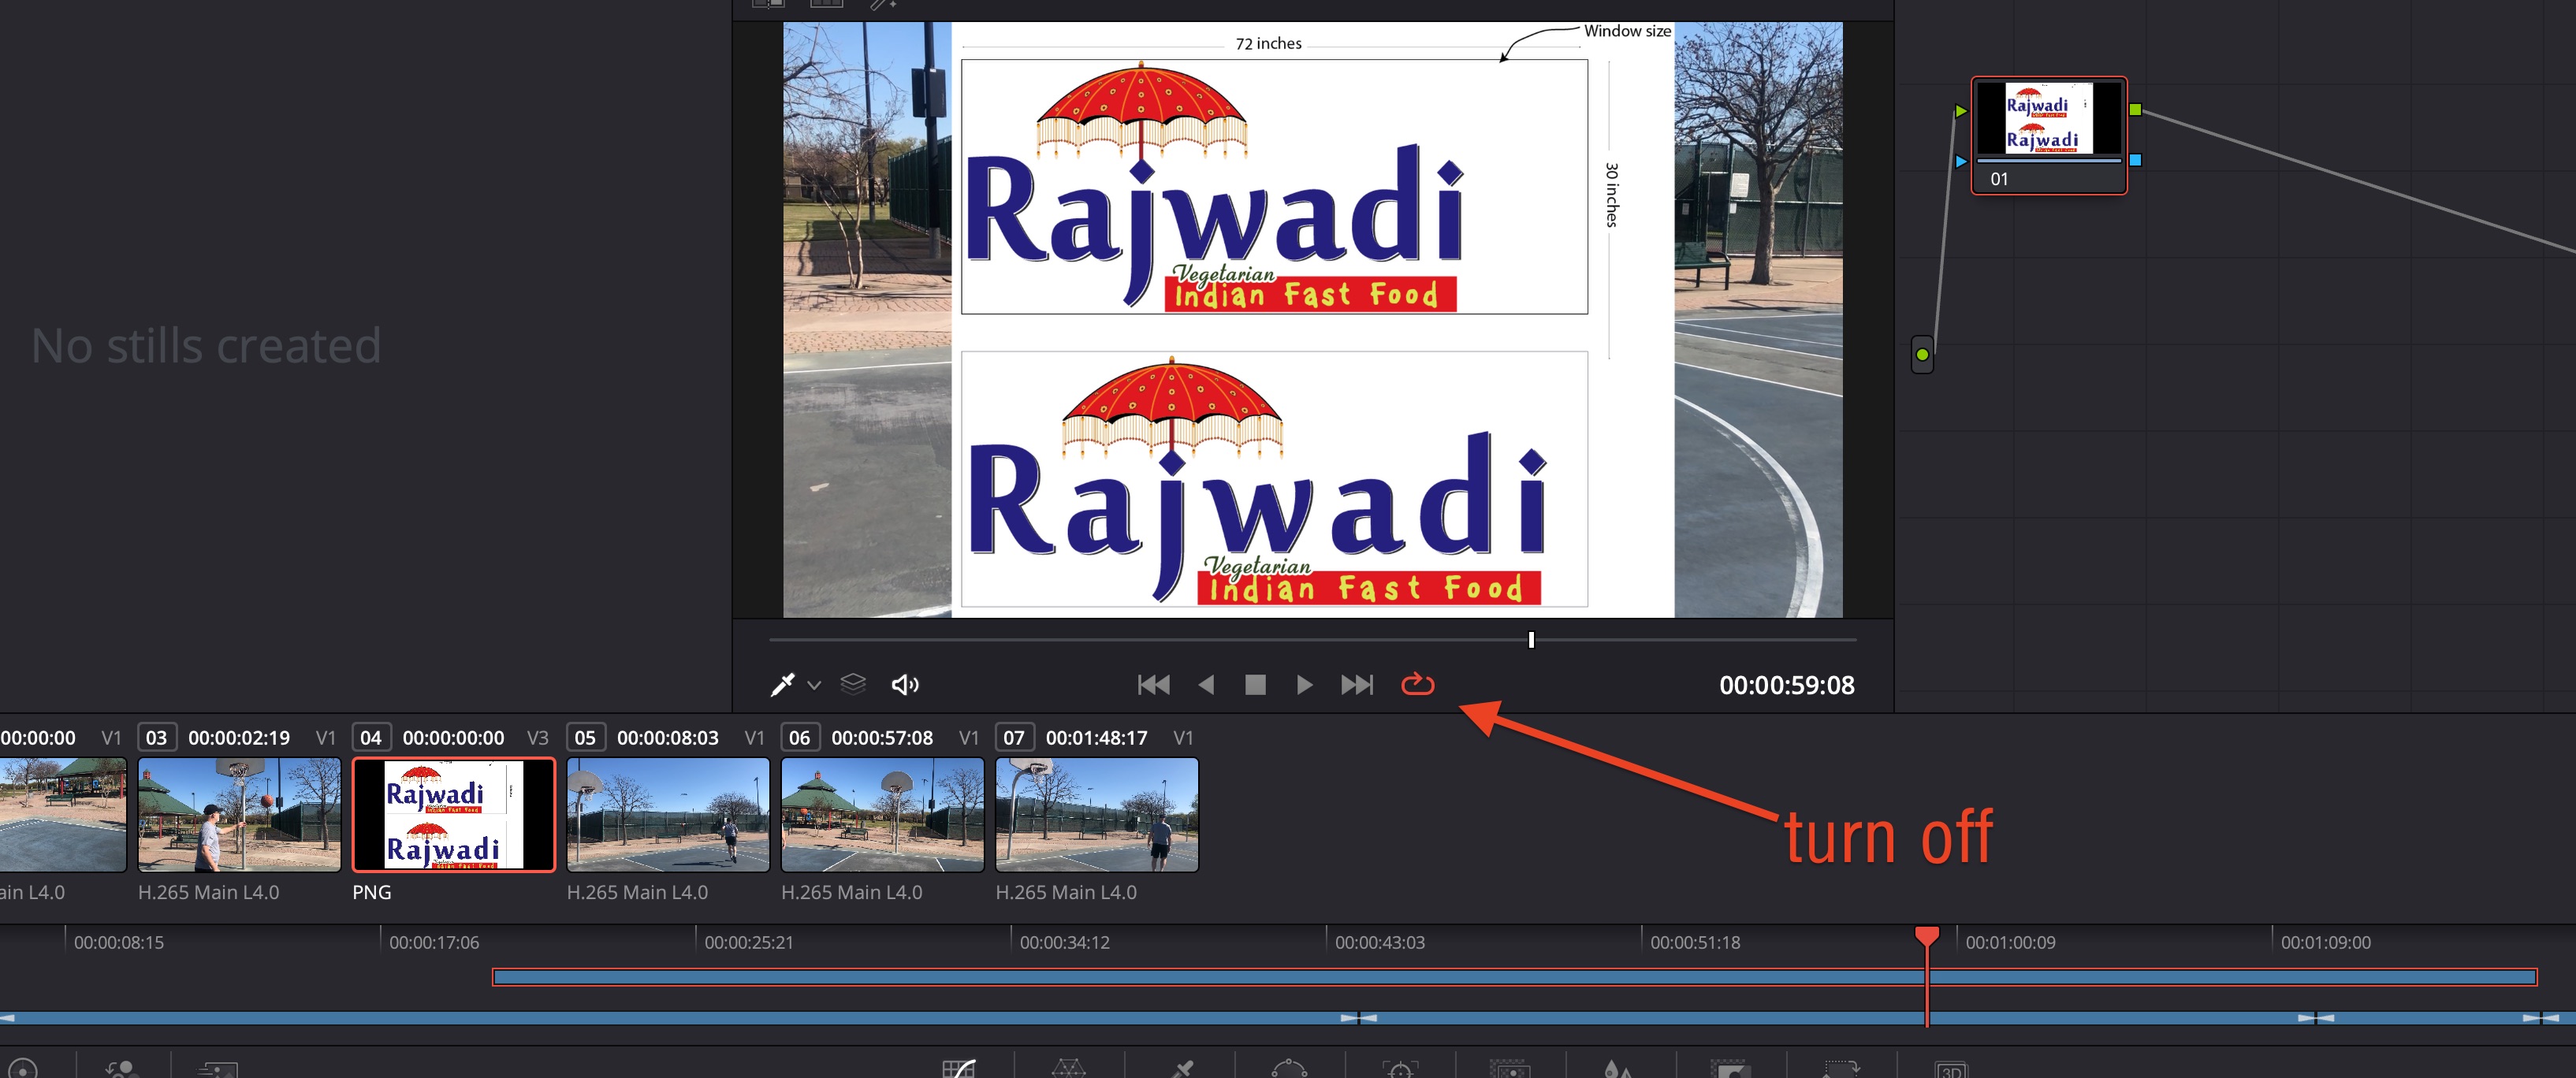Image resolution: width=2576 pixels, height=1078 pixels.
Task: Select clip 07 thumbnail
Action: (1097, 814)
